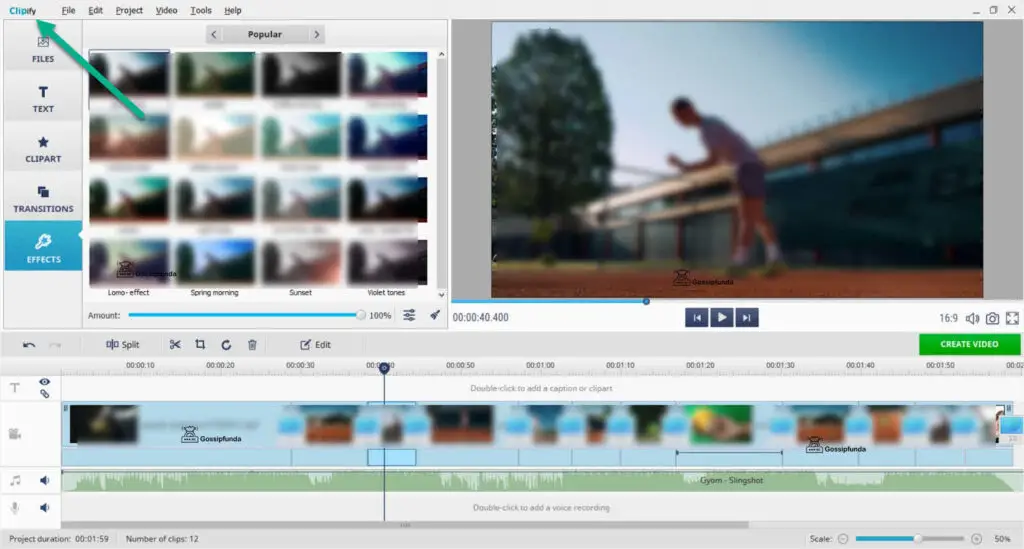Adjust the timeline Scale slider
This screenshot has height=549, width=1024.
[x=910, y=539]
